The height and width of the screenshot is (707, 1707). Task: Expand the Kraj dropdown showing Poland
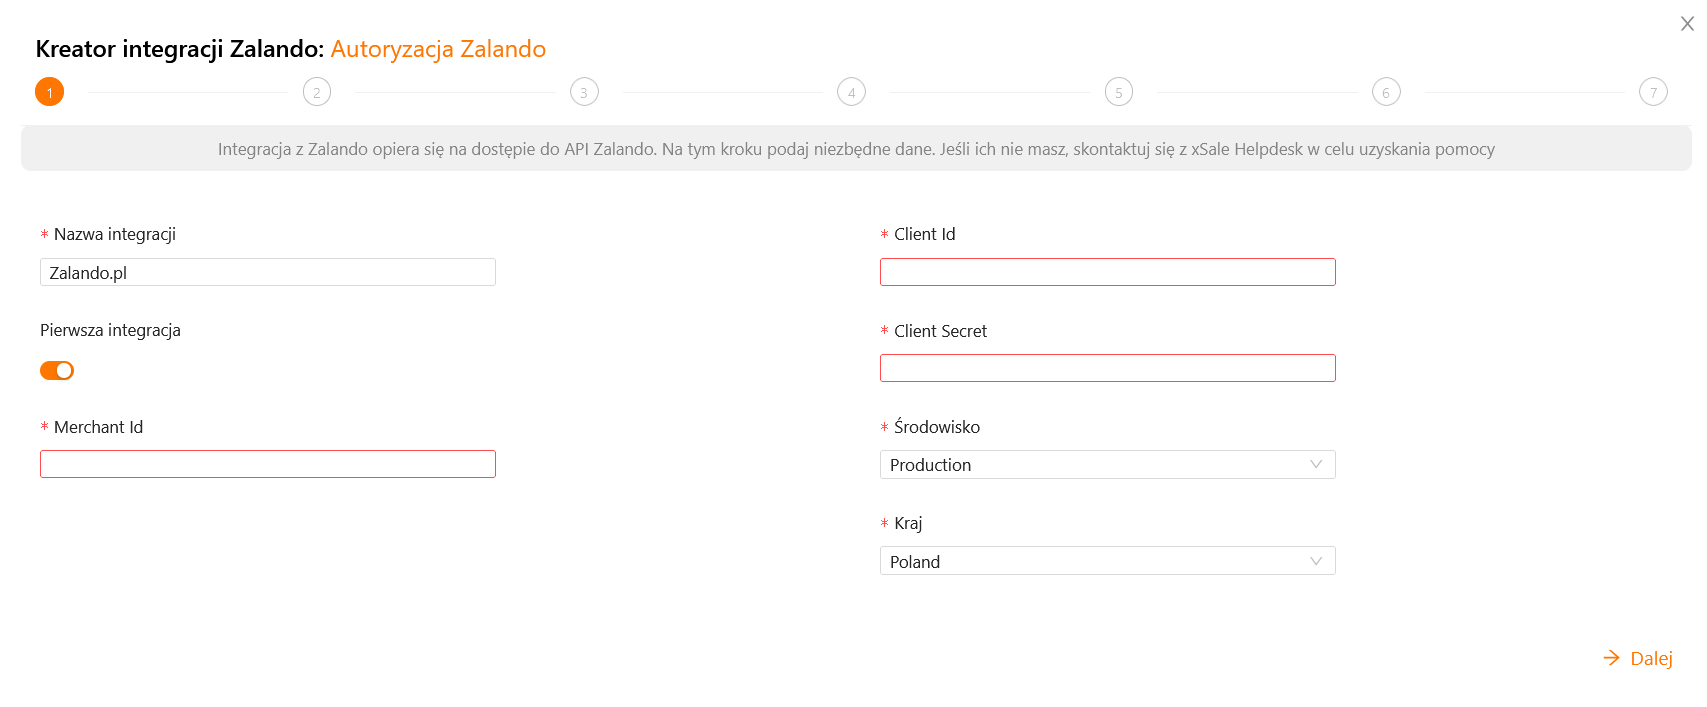click(x=1095, y=561)
